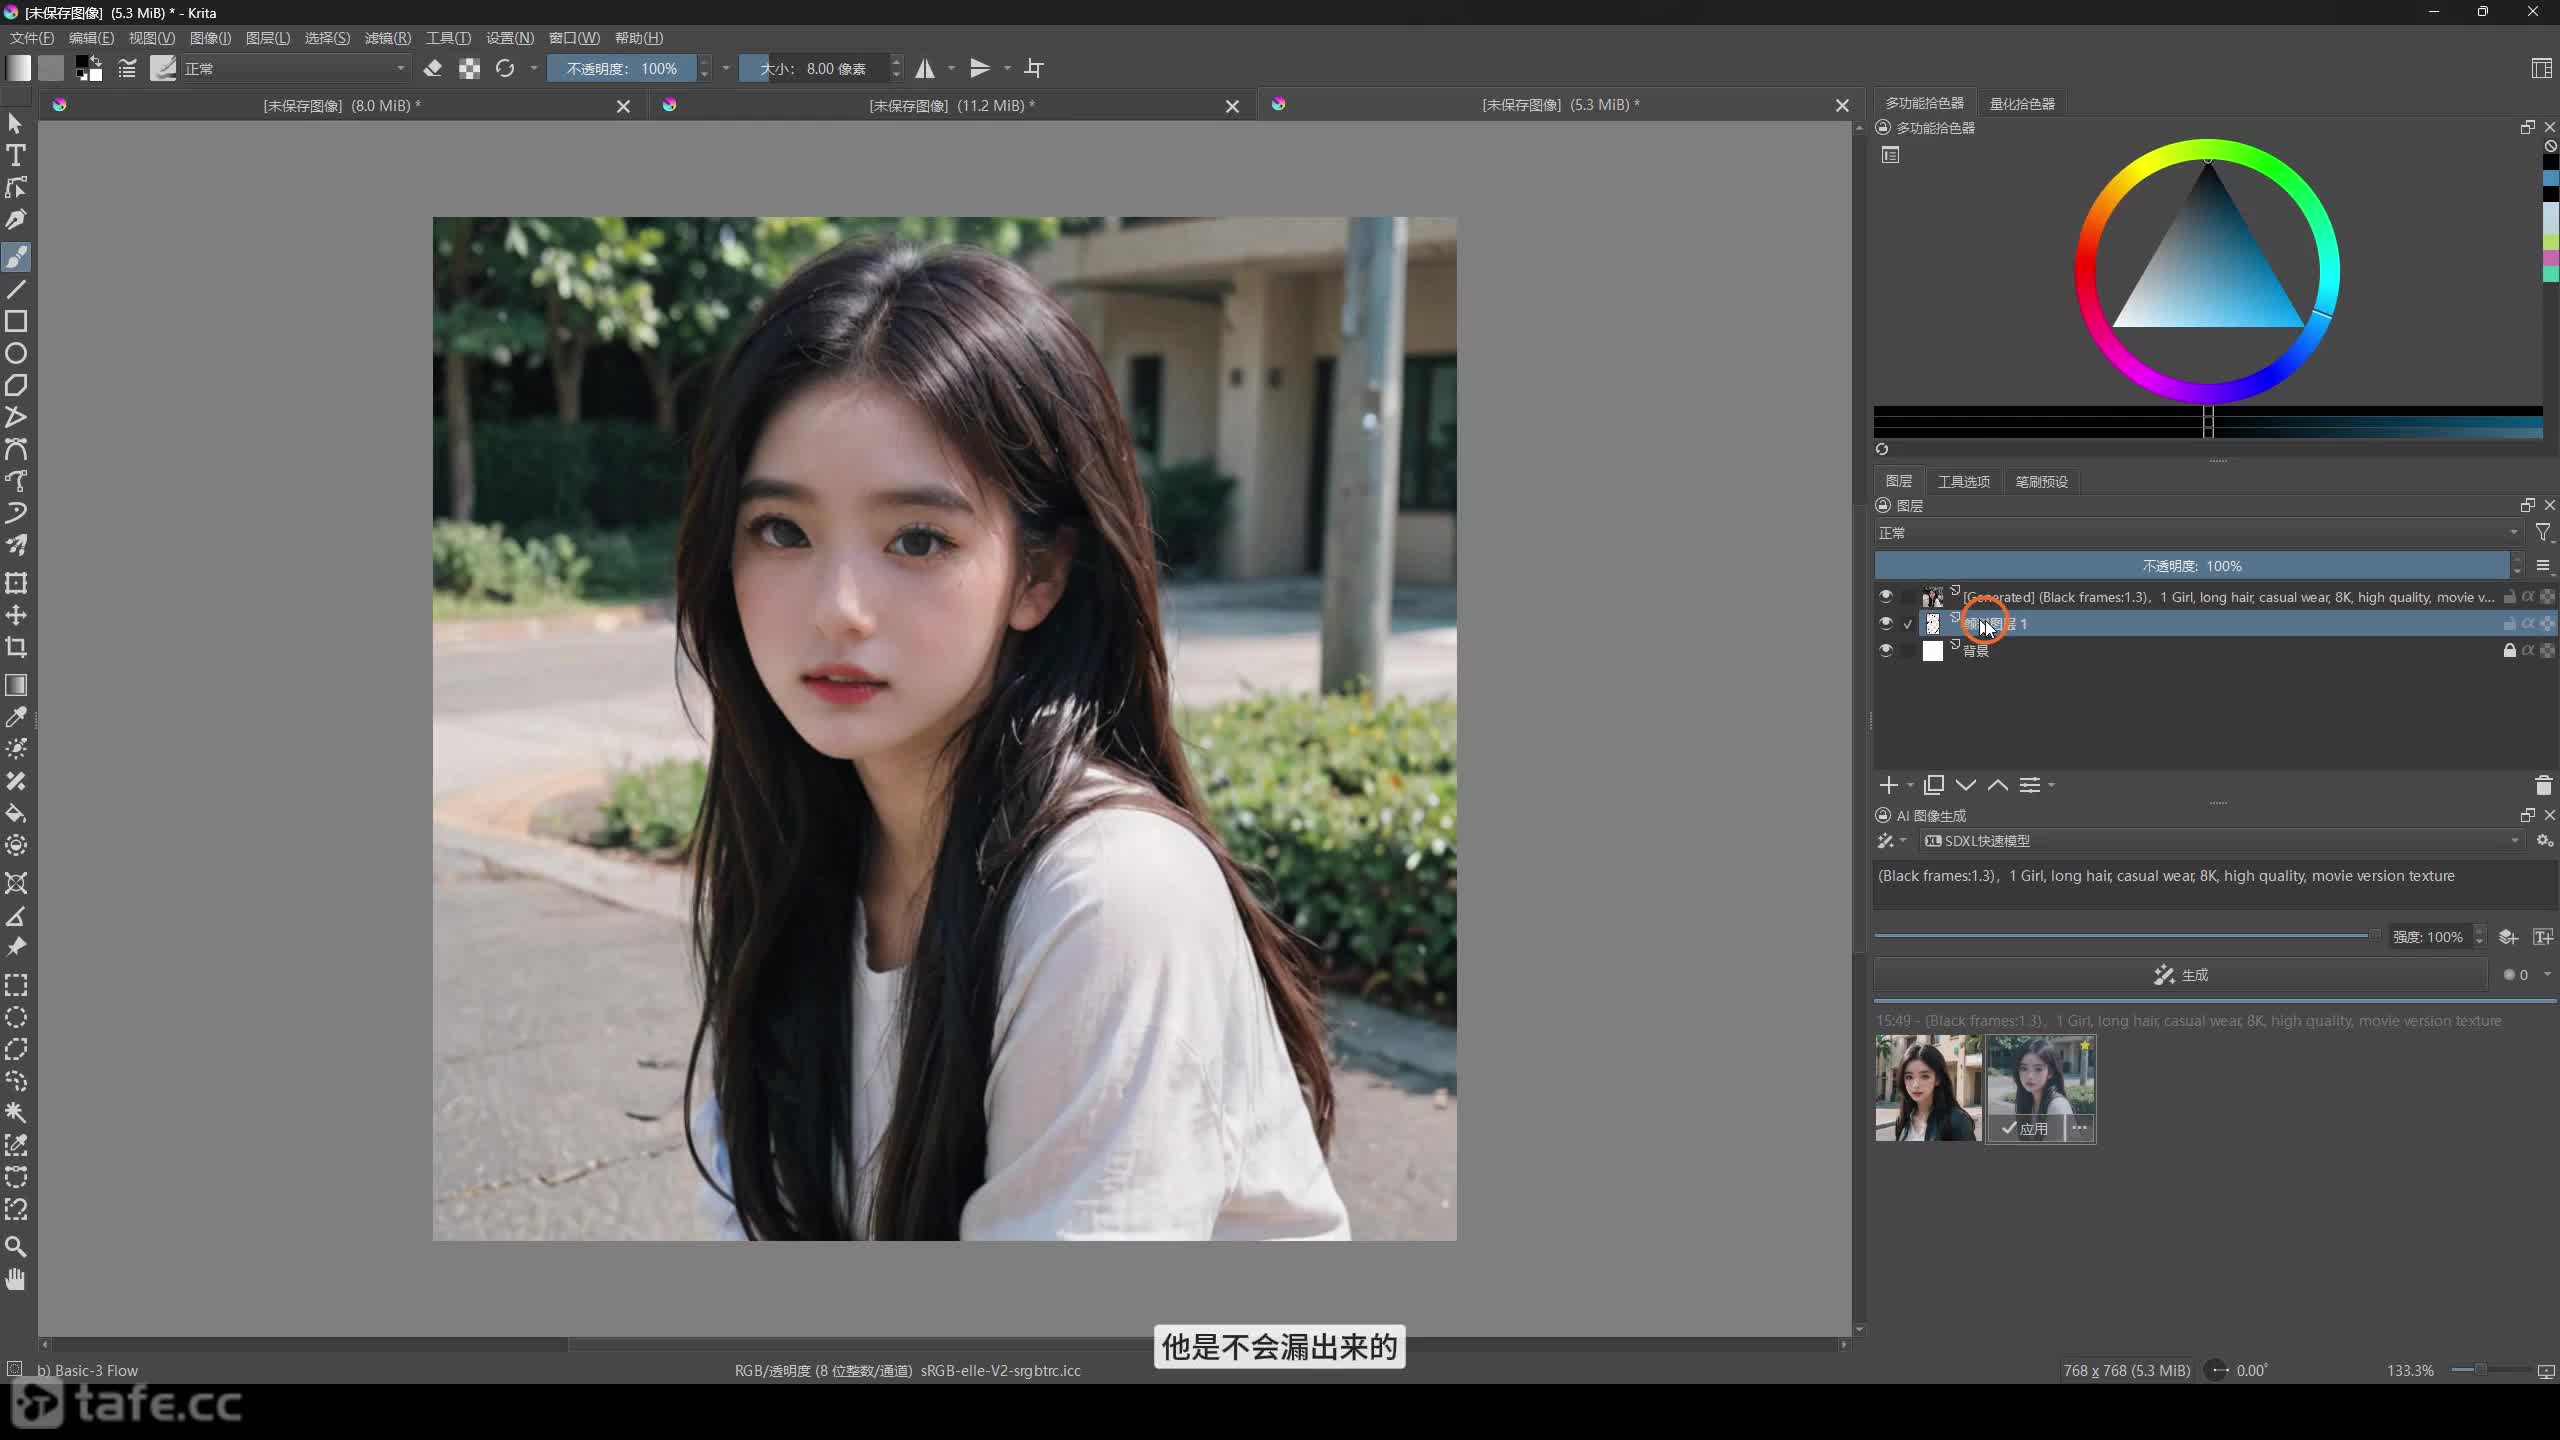Select the Color Sampler eyedropper tool
Screen dimensions: 2560x1440
(16, 717)
